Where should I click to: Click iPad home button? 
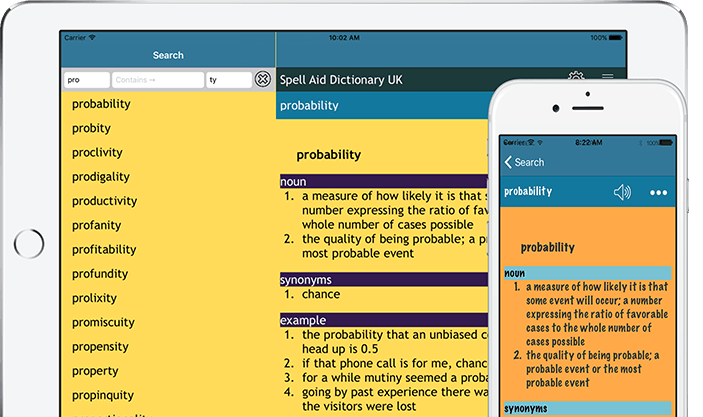29,243
